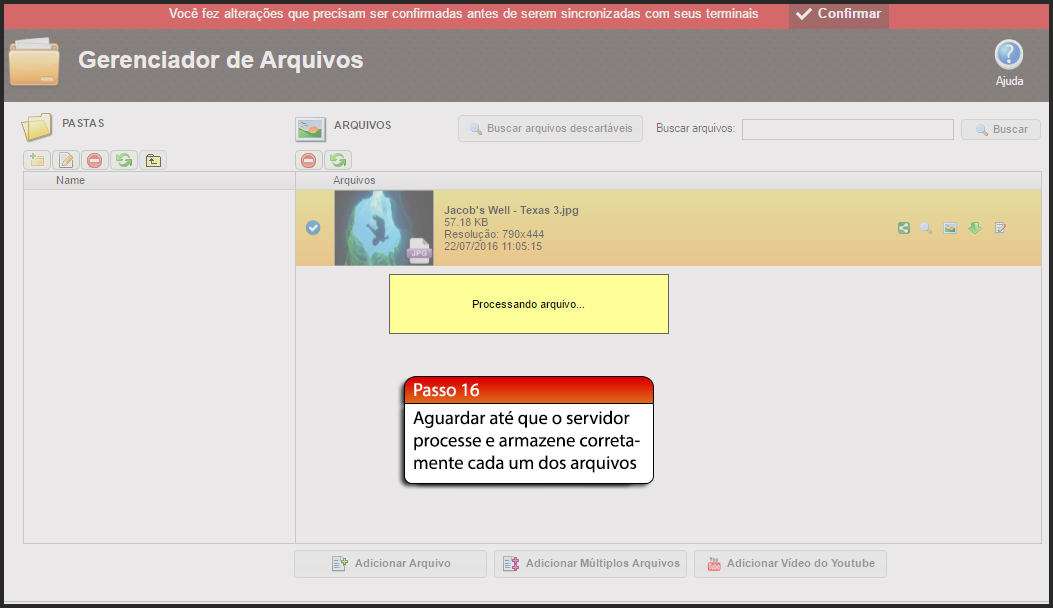Edit details of Jacob's Well file
Viewport: 1053px width, 608px height.
click(x=999, y=228)
